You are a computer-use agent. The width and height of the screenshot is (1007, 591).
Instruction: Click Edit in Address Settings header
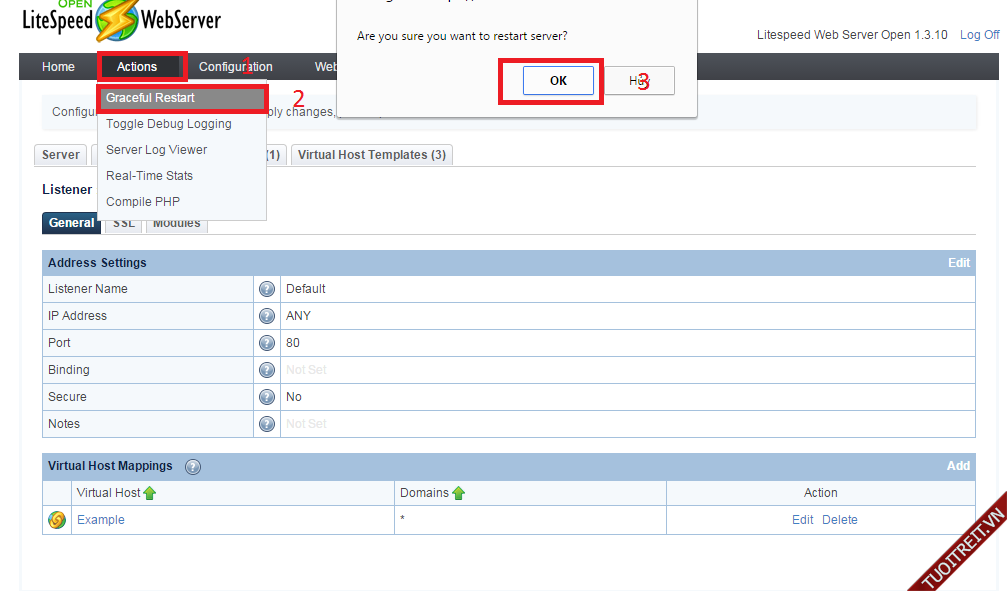click(958, 263)
